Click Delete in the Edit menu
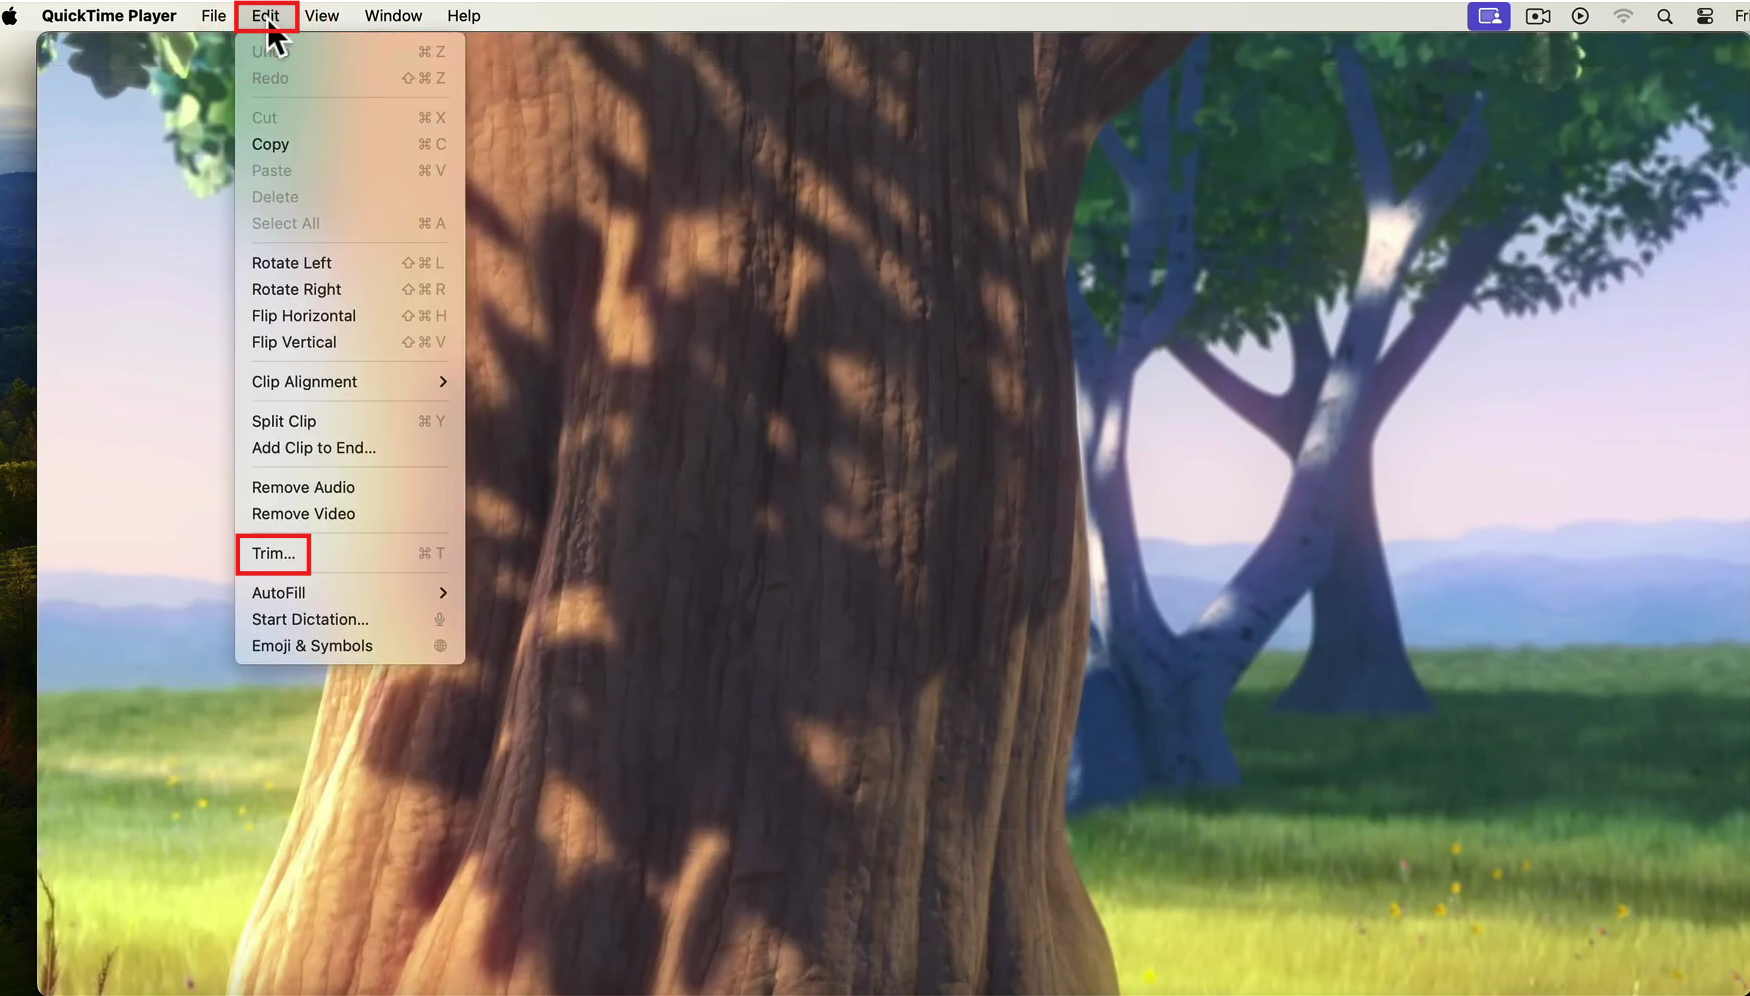The image size is (1750, 996). coord(349,197)
